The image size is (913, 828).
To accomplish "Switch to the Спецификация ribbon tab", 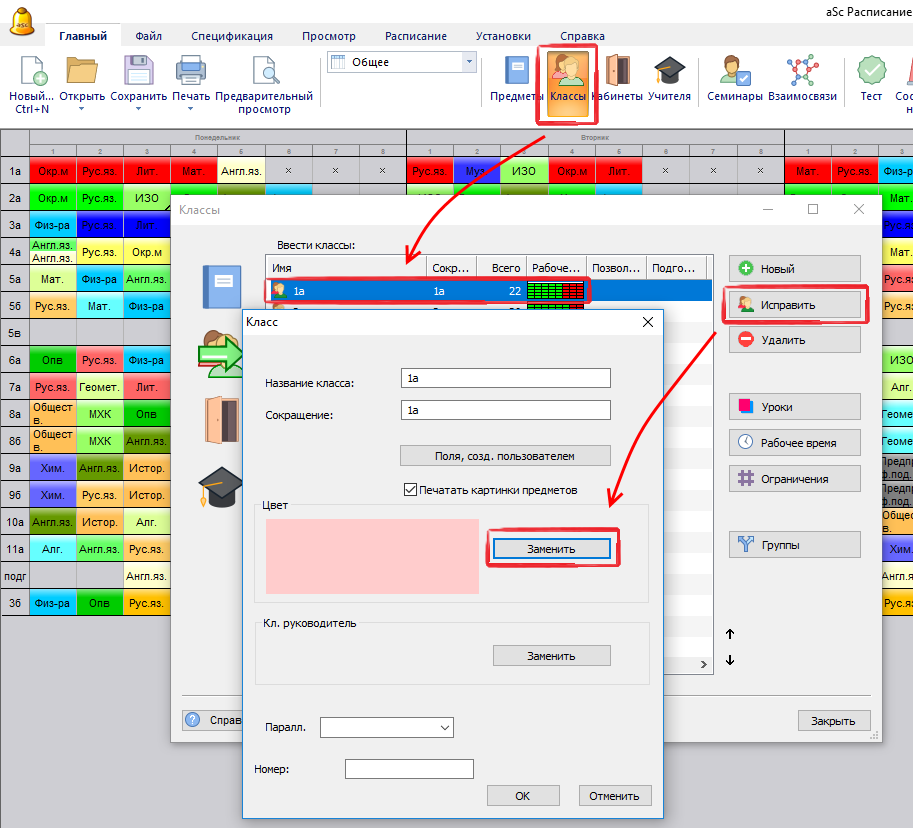I will click(x=231, y=36).
